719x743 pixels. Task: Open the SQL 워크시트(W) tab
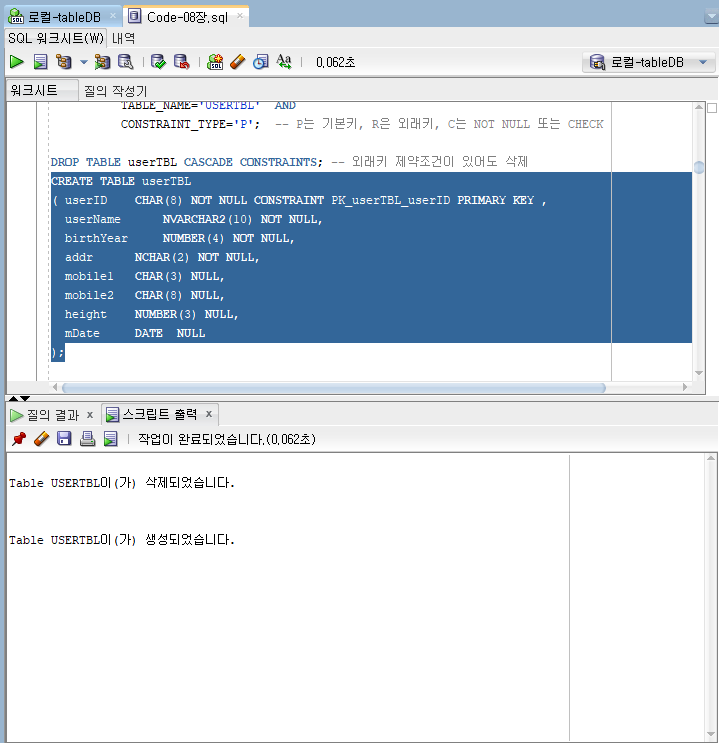point(56,38)
